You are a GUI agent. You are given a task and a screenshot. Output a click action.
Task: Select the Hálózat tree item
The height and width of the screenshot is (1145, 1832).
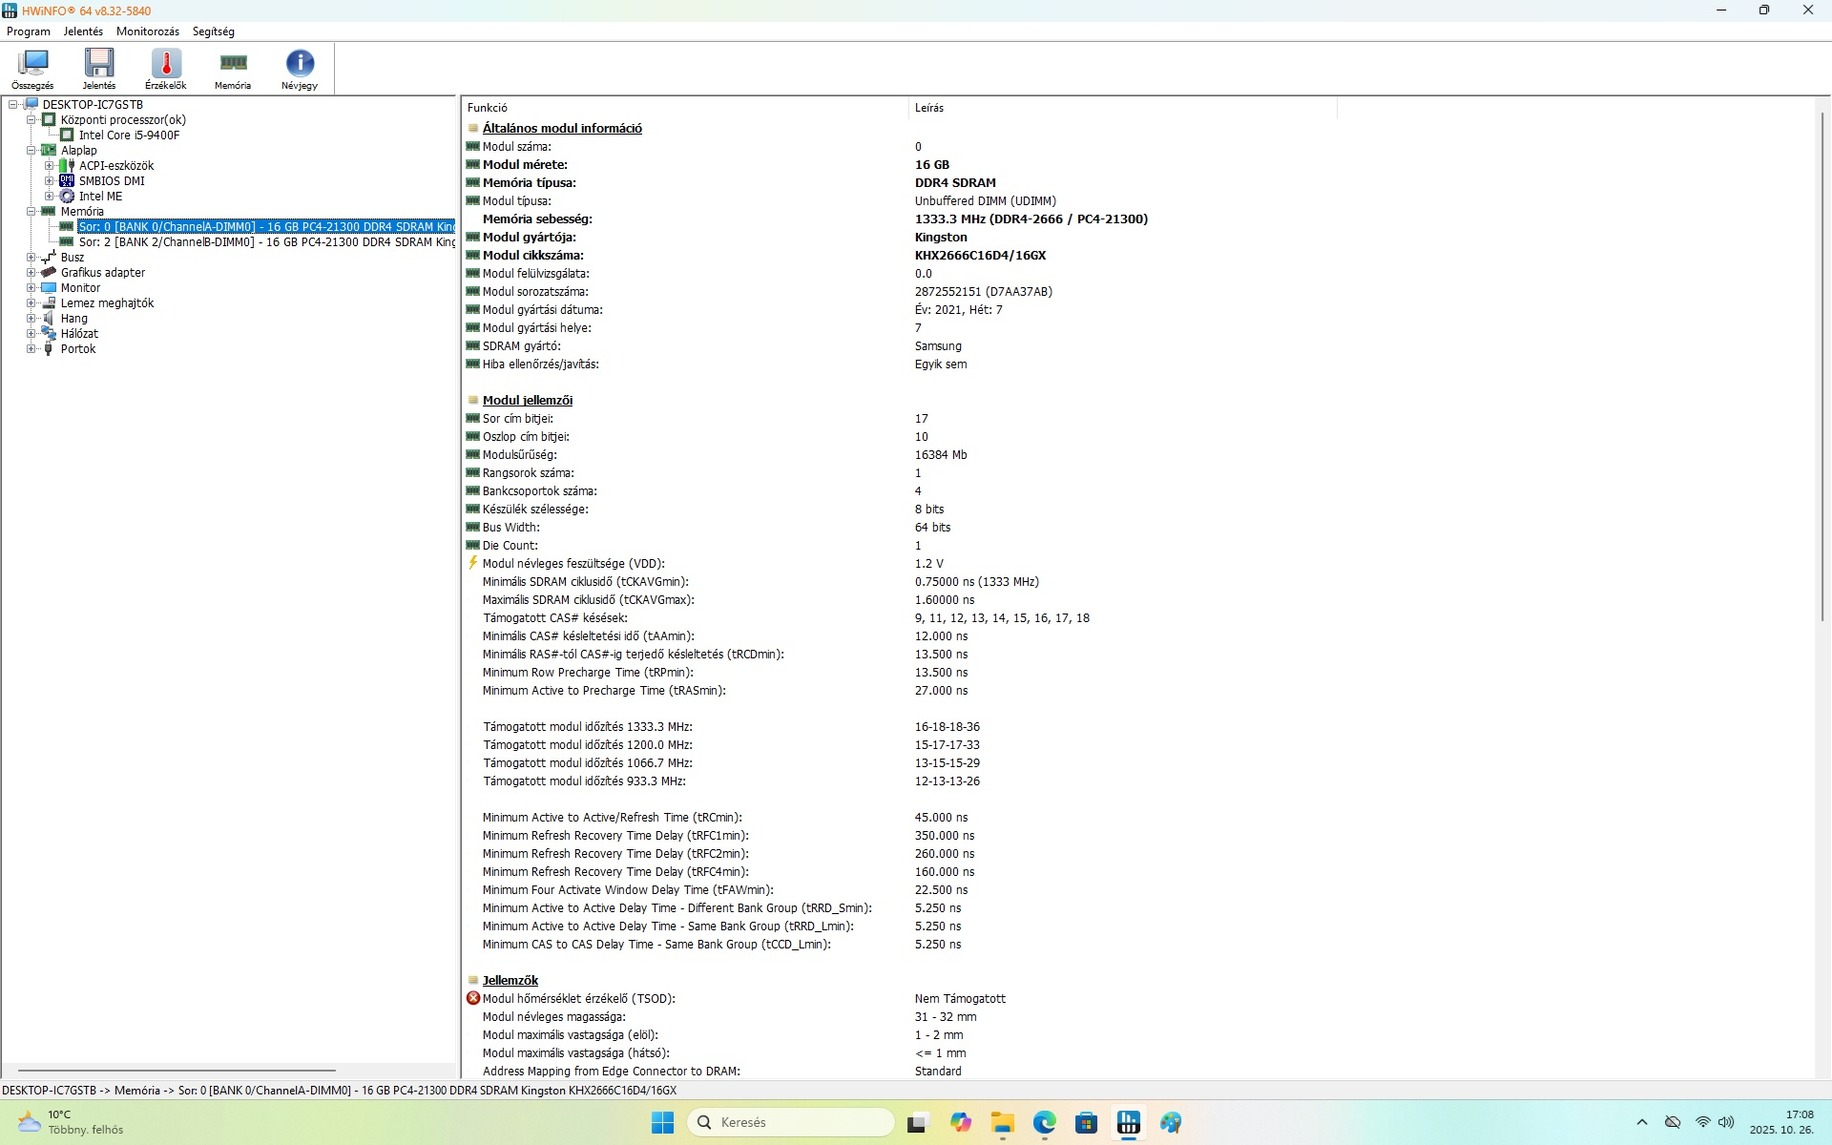click(79, 334)
